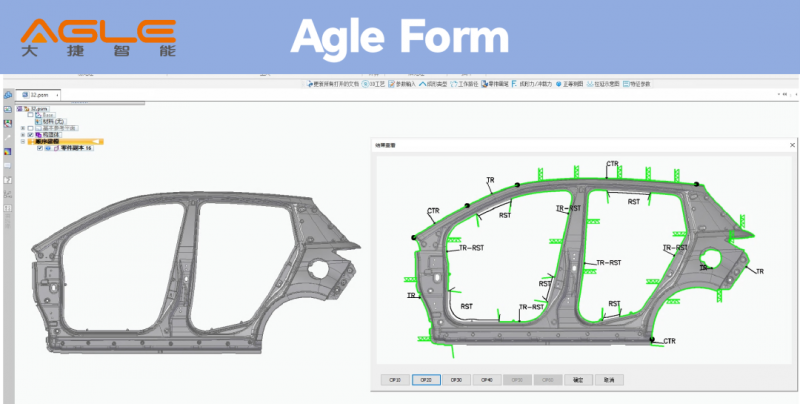The image size is (800, 404).
Task: Collapse the highlighted orange tree node
Action: 23,141
